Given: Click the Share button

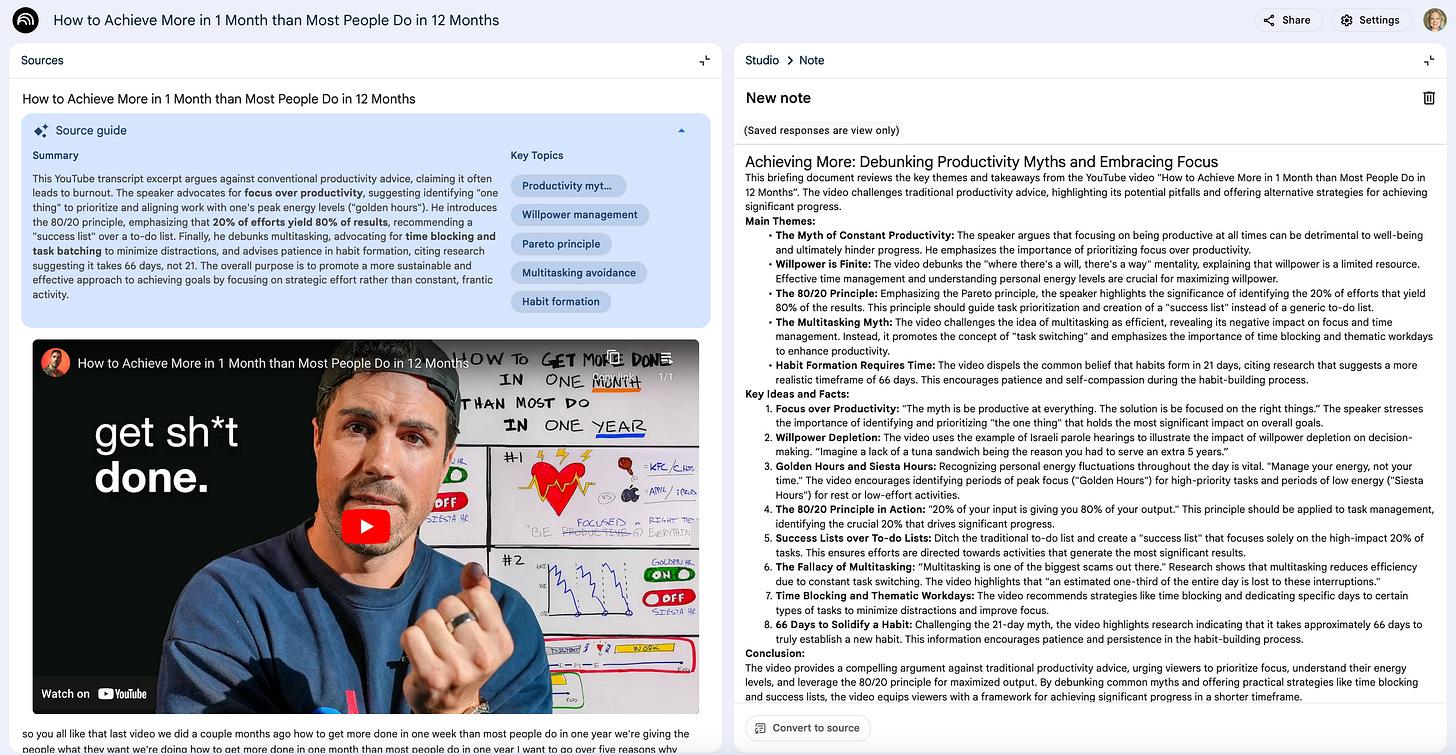Looking at the screenshot, I should pos(1286,20).
